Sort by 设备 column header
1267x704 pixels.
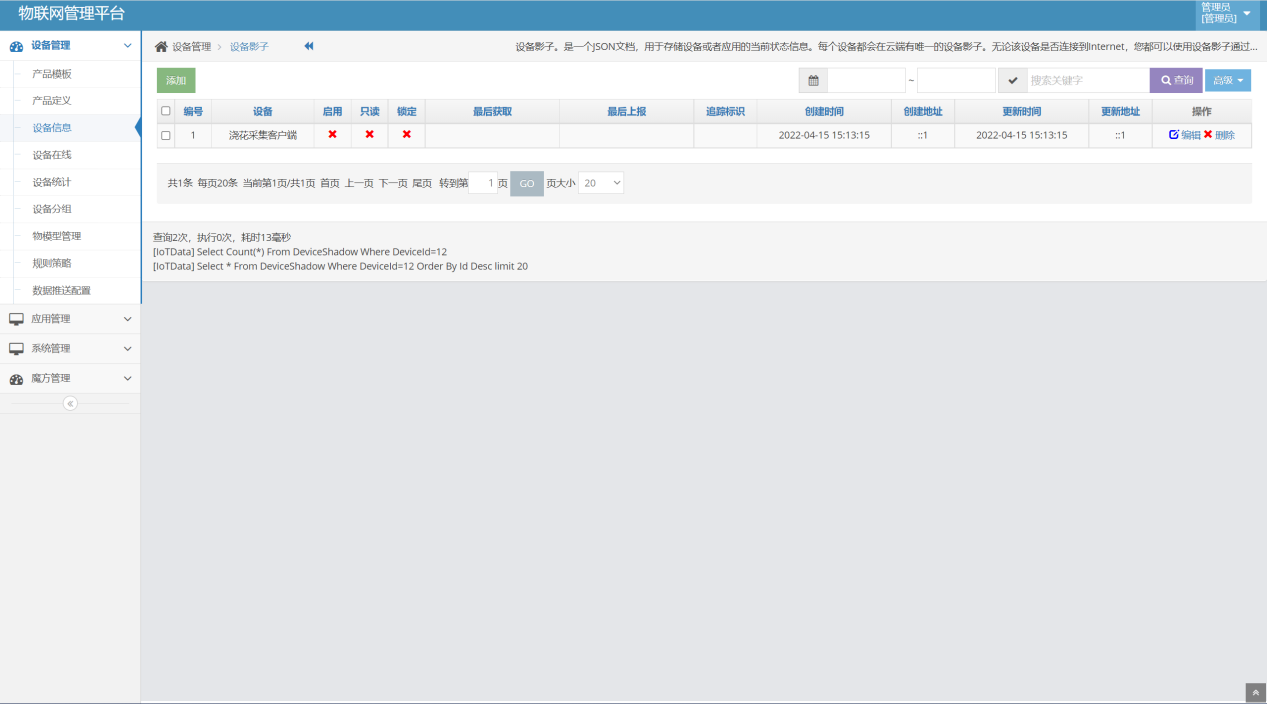(263, 111)
